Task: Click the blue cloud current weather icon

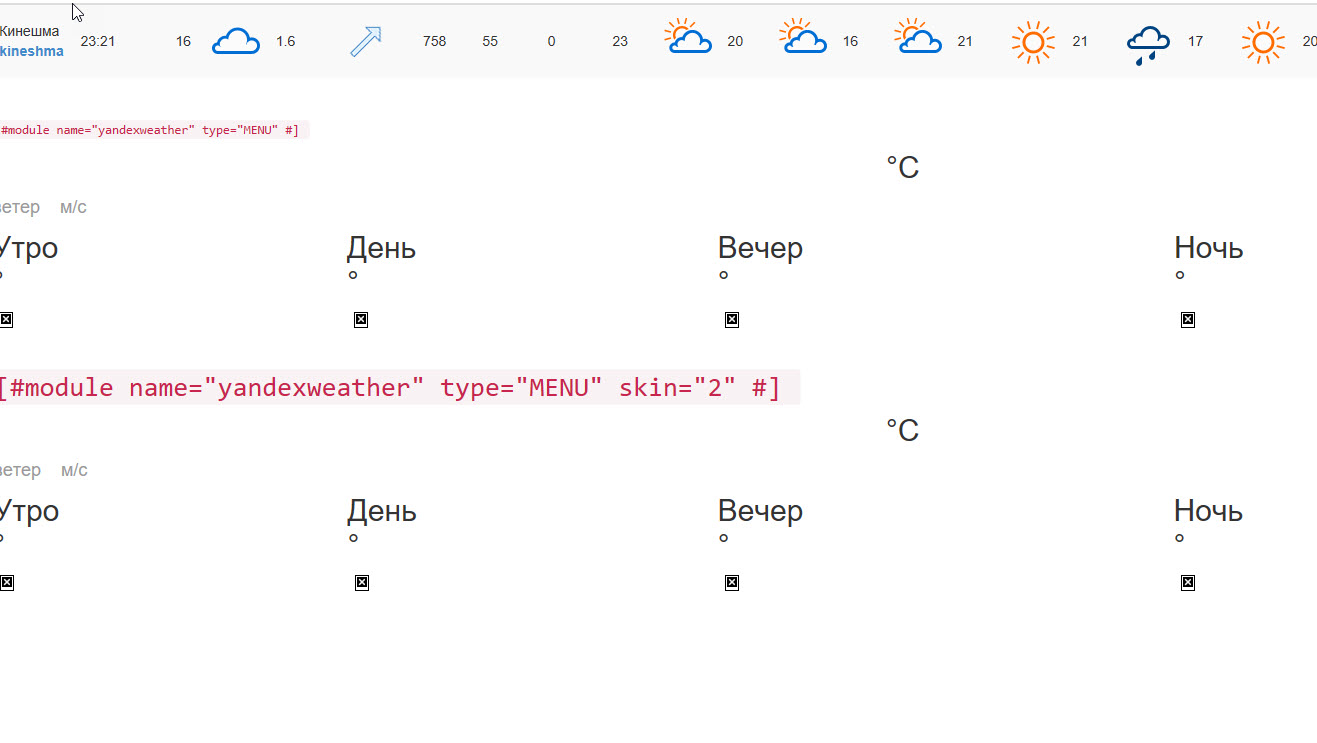Action: pyautogui.click(x=236, y=42)
